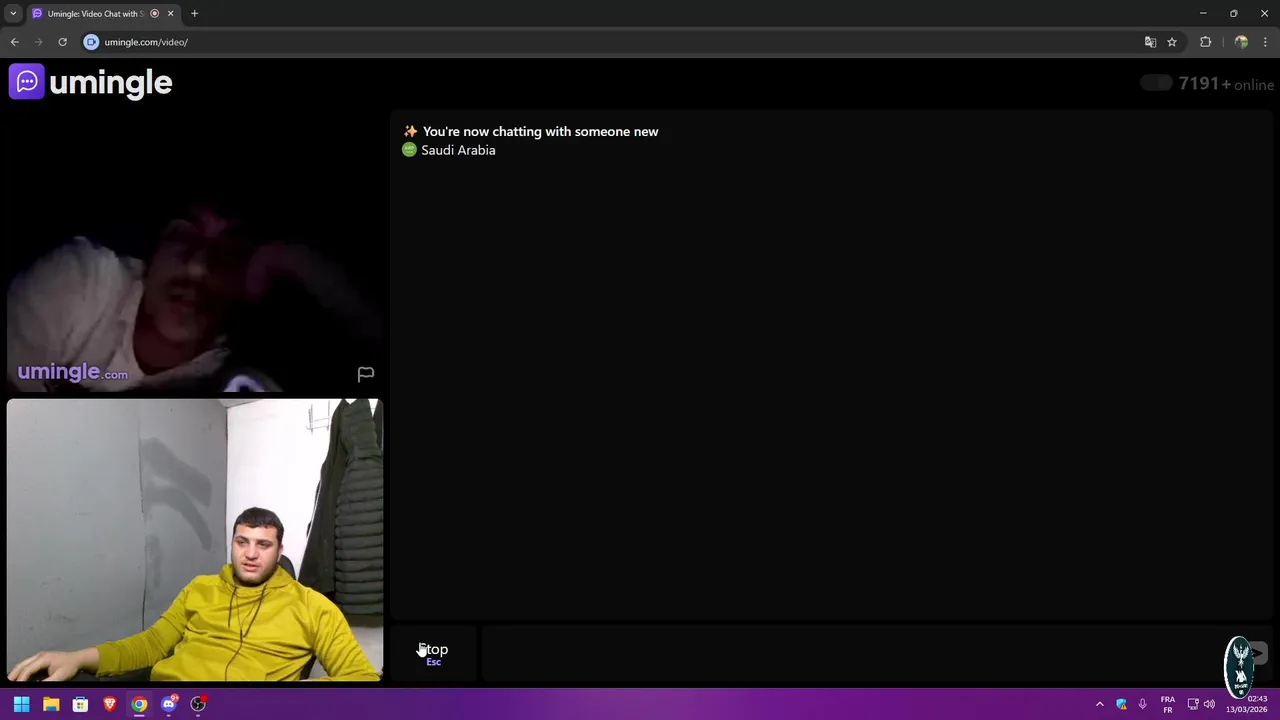Click the microphone tray icon
Image resolution: width=1280 pixels, height=720 pixels.
click(1142, 704)
